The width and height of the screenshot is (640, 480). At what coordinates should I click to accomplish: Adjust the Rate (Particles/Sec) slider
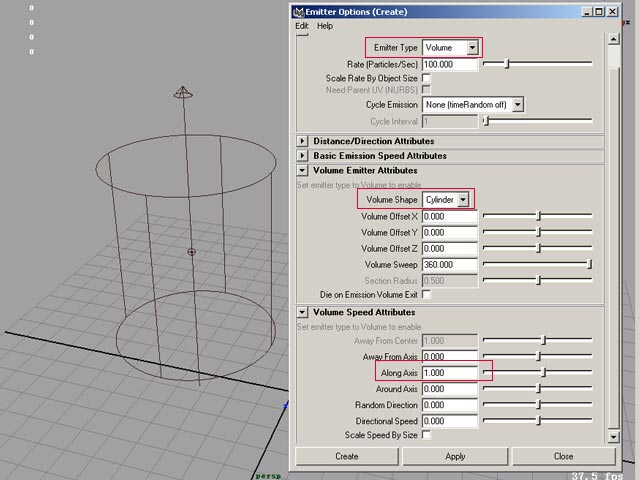[507, 64]
